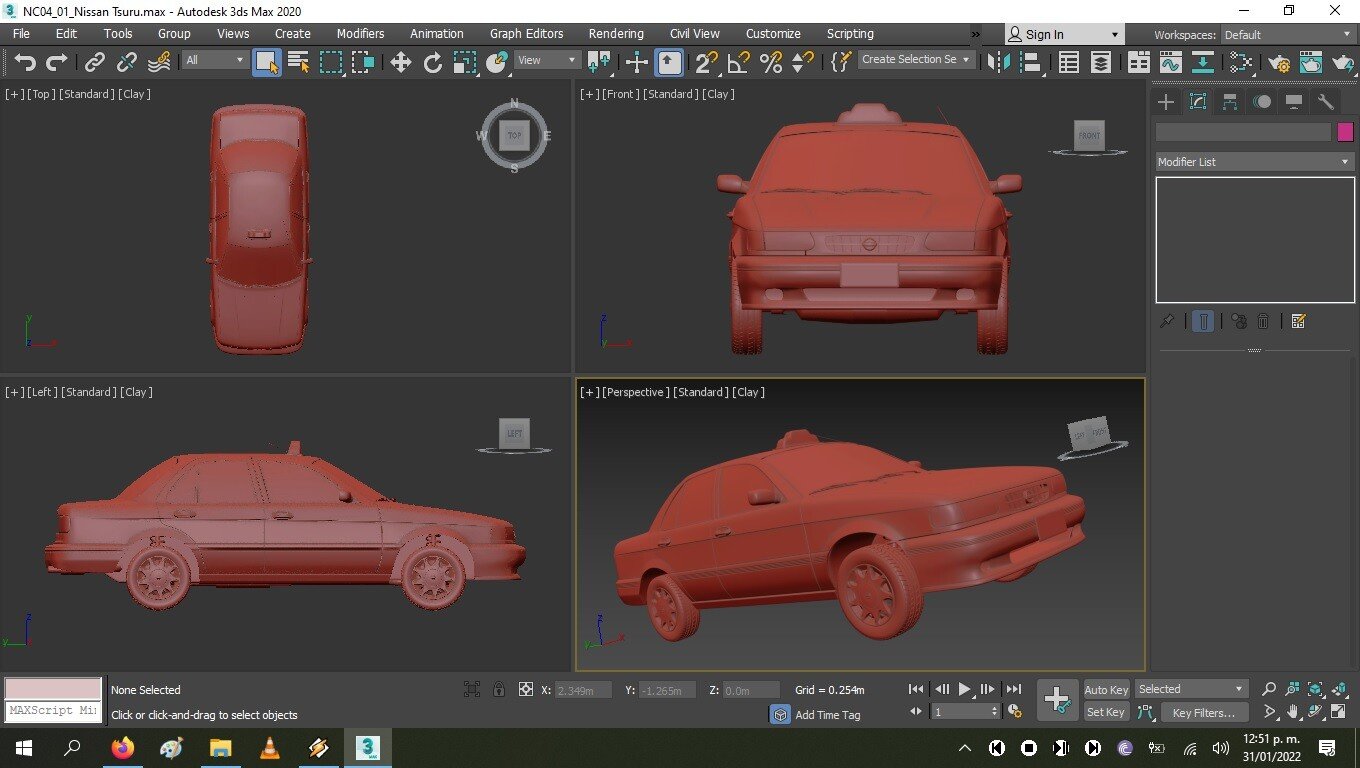Toggle Window/Crossing selection mode
Screen dimensions: 1360x768
[363, 62]
